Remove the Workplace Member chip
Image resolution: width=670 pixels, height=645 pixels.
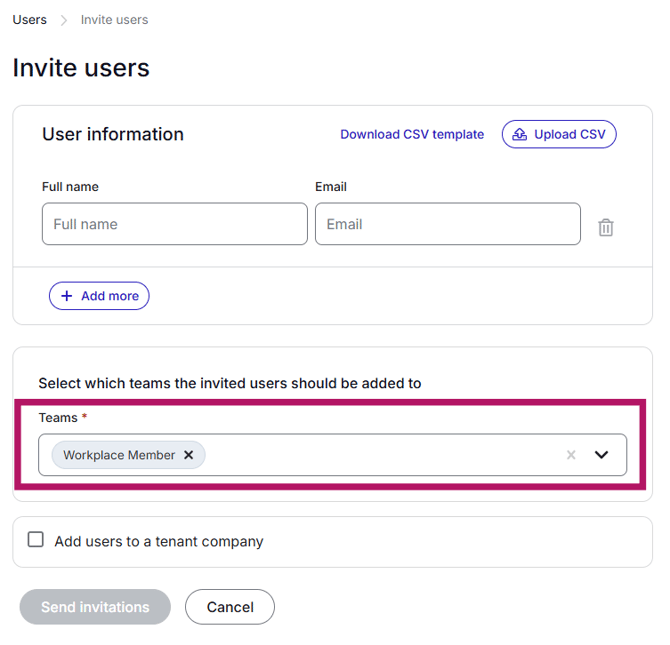coord(188,455)
